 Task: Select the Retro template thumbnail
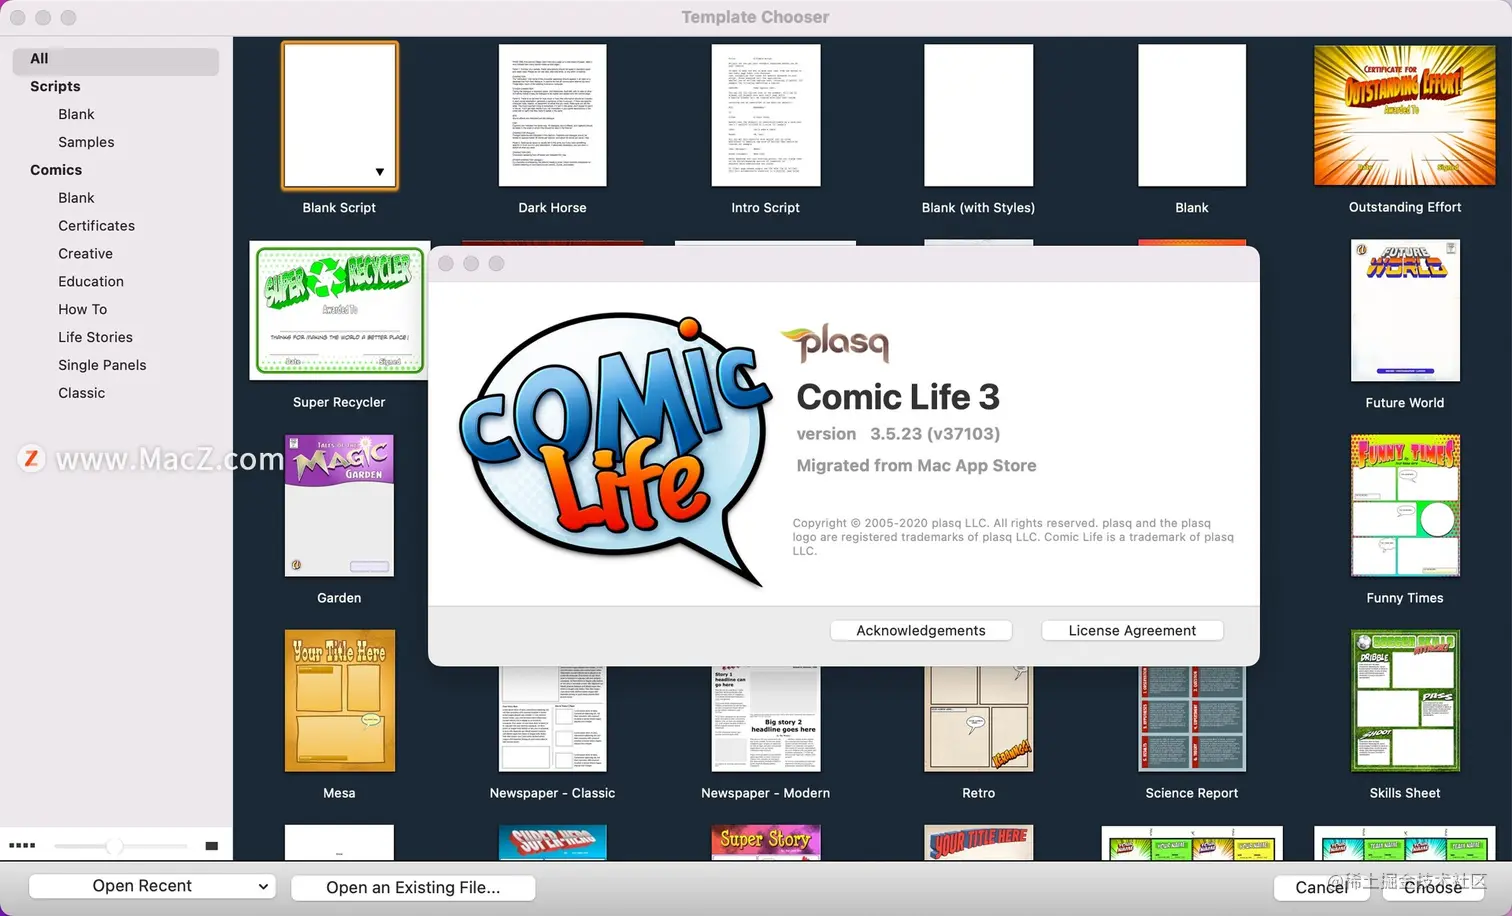click(978, 719)
